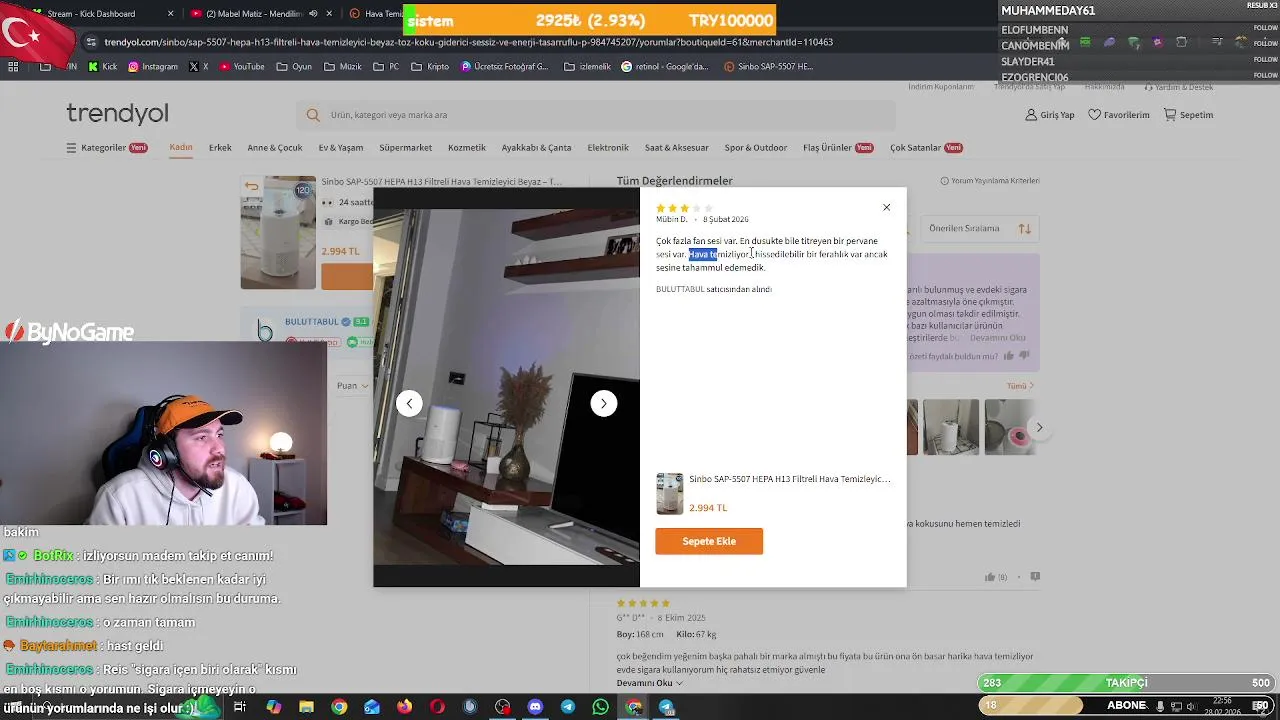Click Giriş Yap to sign in
The image size is (1280, 720).
[x=1050, y=115]
